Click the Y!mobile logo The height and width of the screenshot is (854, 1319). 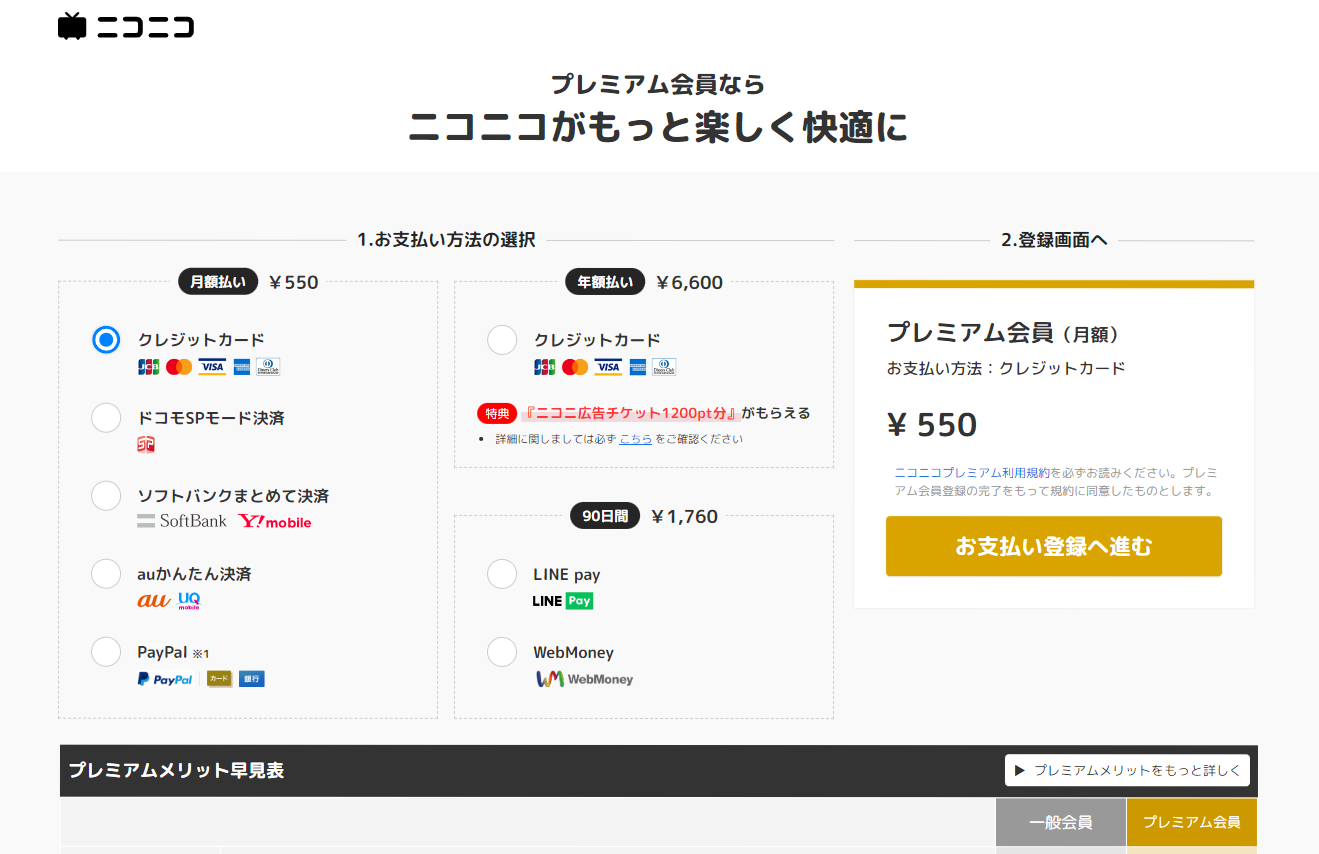point(275,521)
